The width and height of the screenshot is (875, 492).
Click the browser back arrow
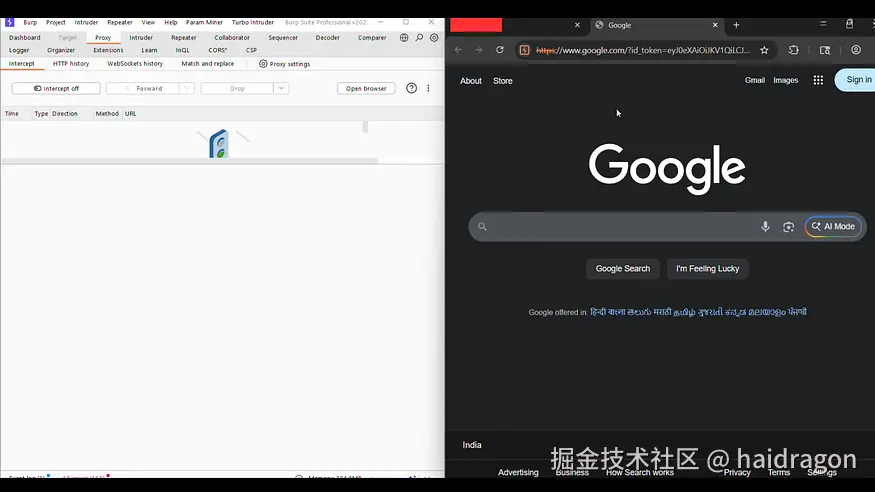point(458,50)
